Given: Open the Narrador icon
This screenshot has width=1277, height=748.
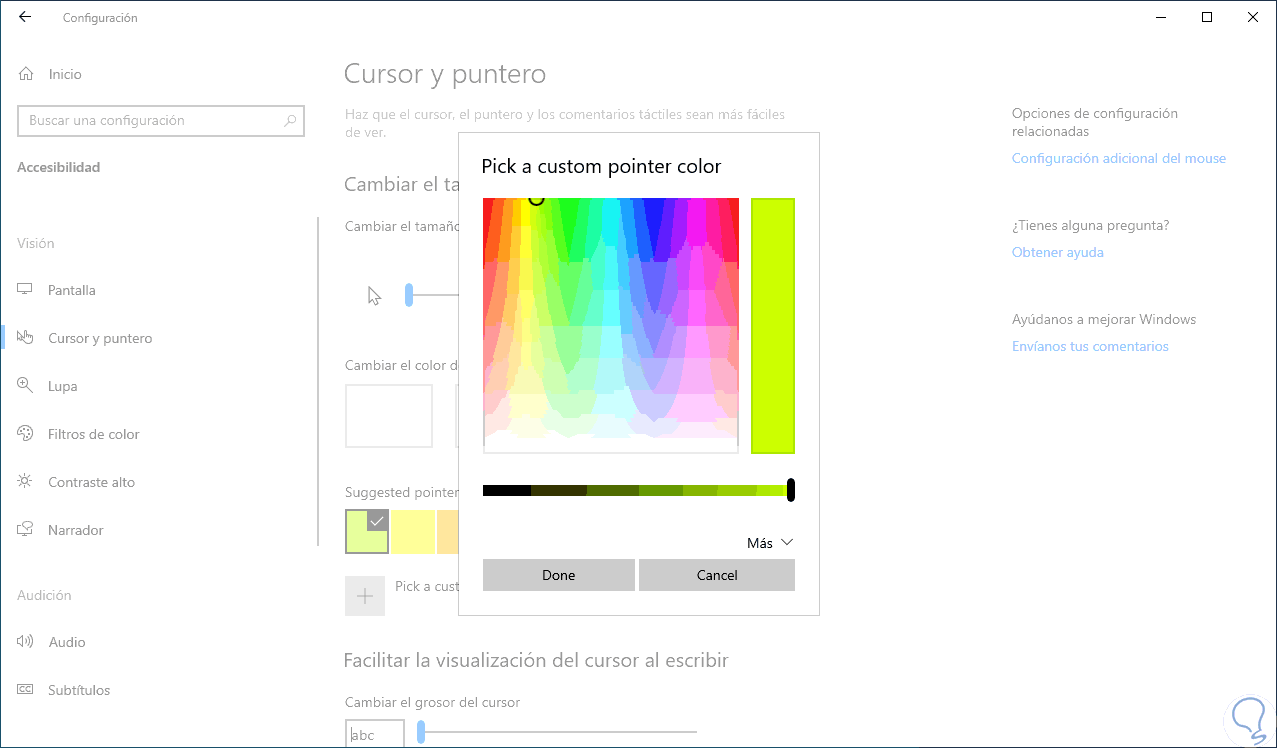Looking at the screenshot, I should [26, 530].
